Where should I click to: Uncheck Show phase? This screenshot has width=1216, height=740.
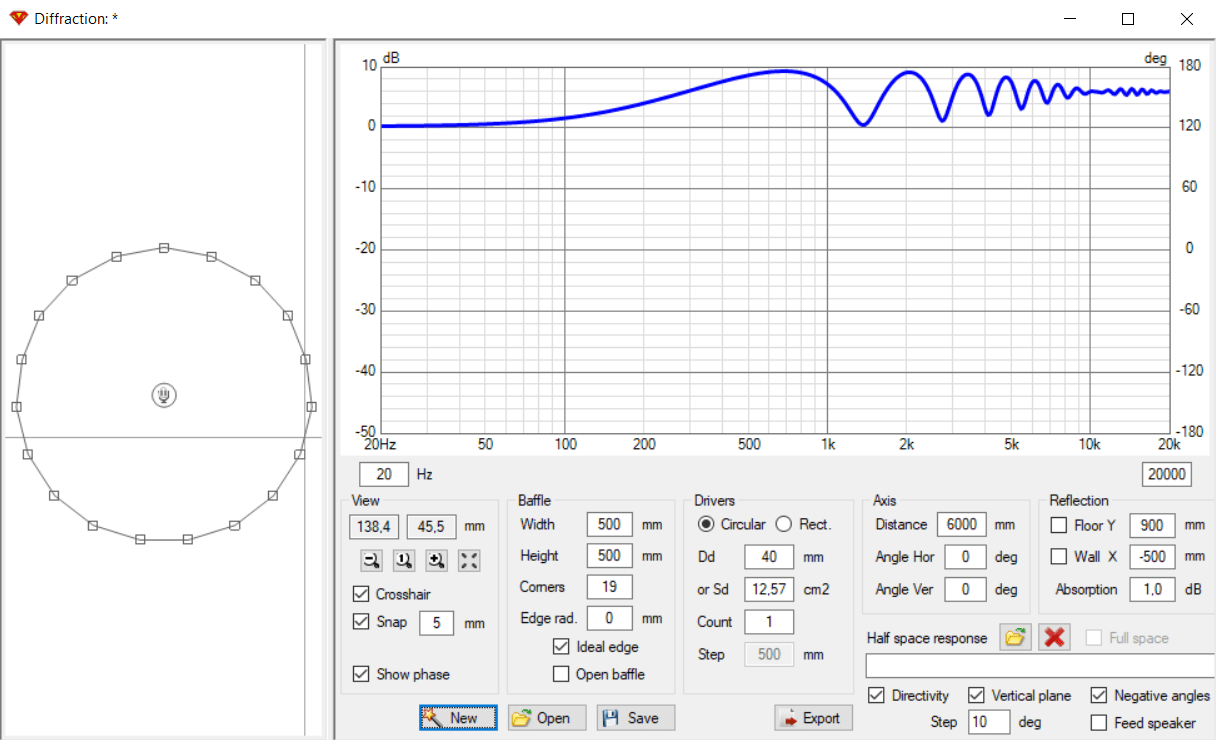361,674
